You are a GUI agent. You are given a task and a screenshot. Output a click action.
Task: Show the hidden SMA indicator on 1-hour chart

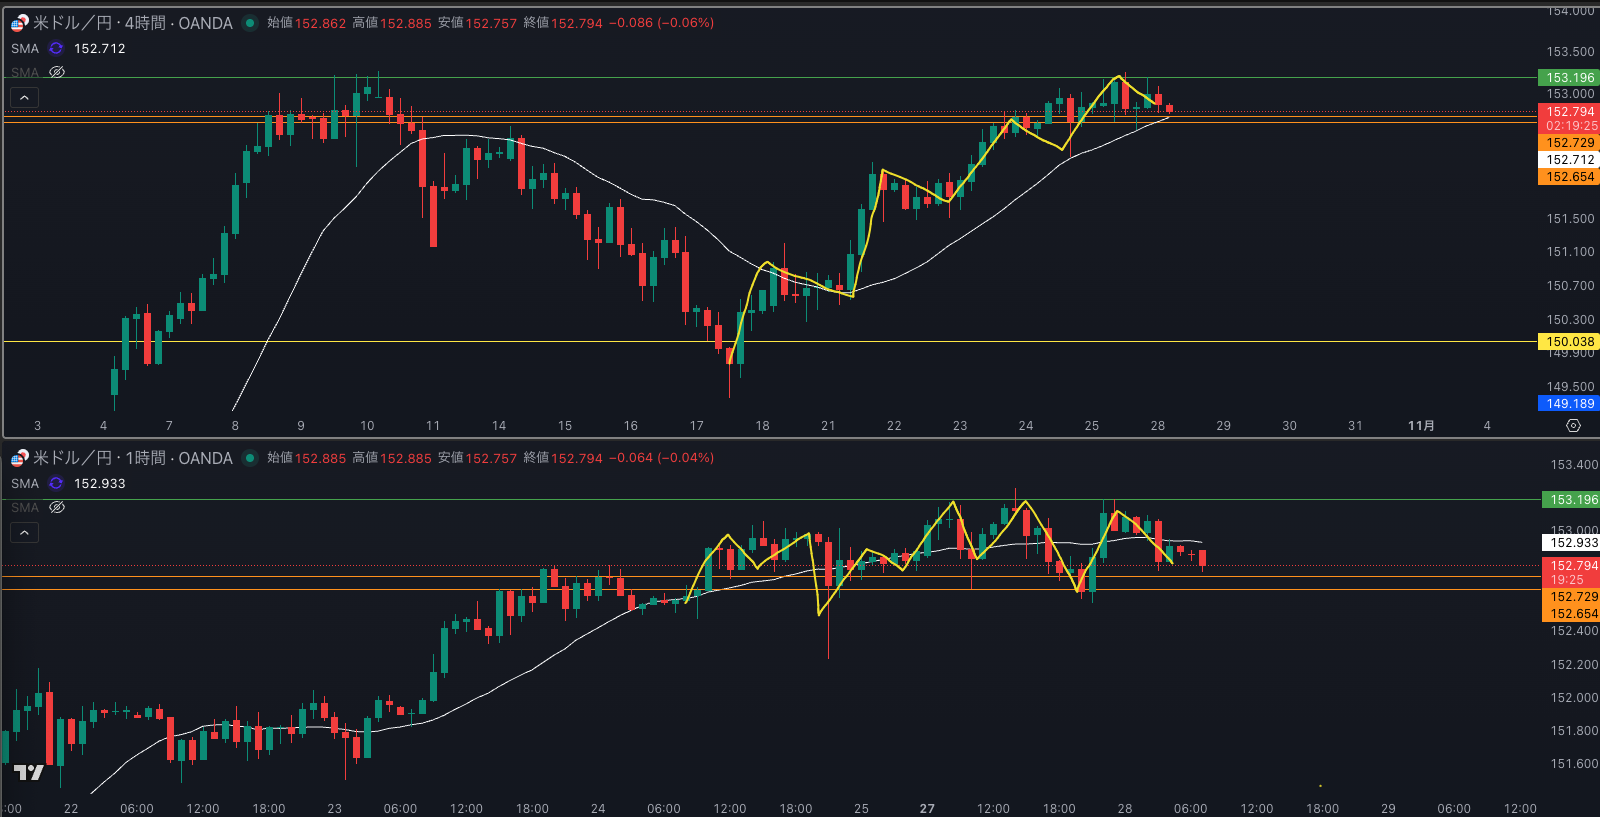[x=57, y=507]
